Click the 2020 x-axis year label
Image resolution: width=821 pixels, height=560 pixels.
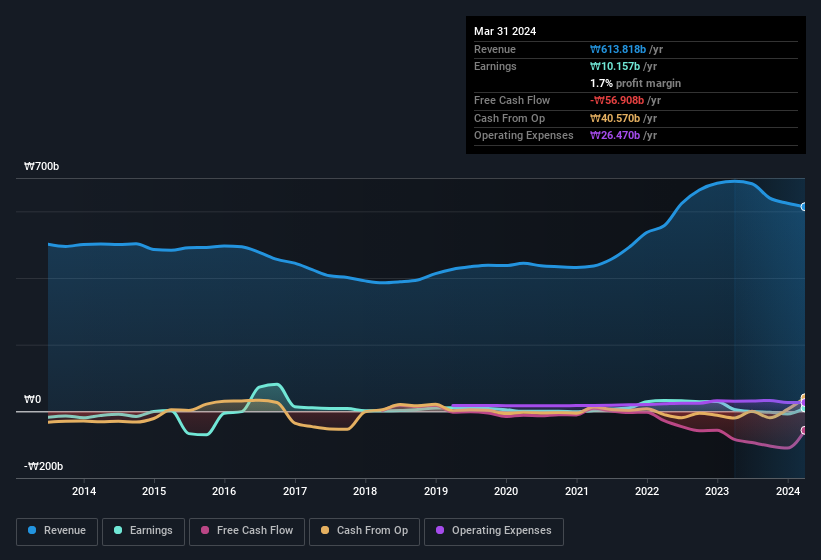506,491
